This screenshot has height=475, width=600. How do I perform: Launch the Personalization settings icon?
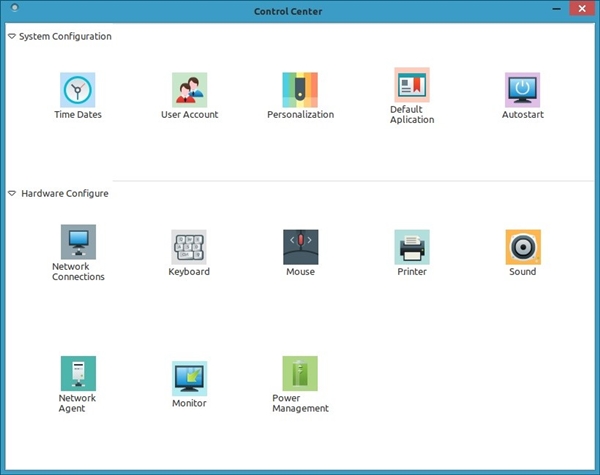coord(300,90)
